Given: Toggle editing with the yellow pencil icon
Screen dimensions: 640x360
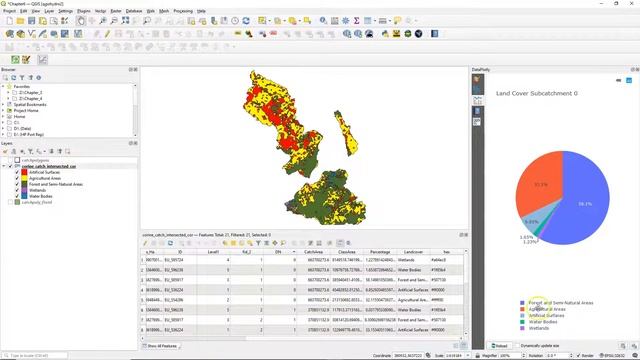Looking at the screenshot, I should point(107,34).
